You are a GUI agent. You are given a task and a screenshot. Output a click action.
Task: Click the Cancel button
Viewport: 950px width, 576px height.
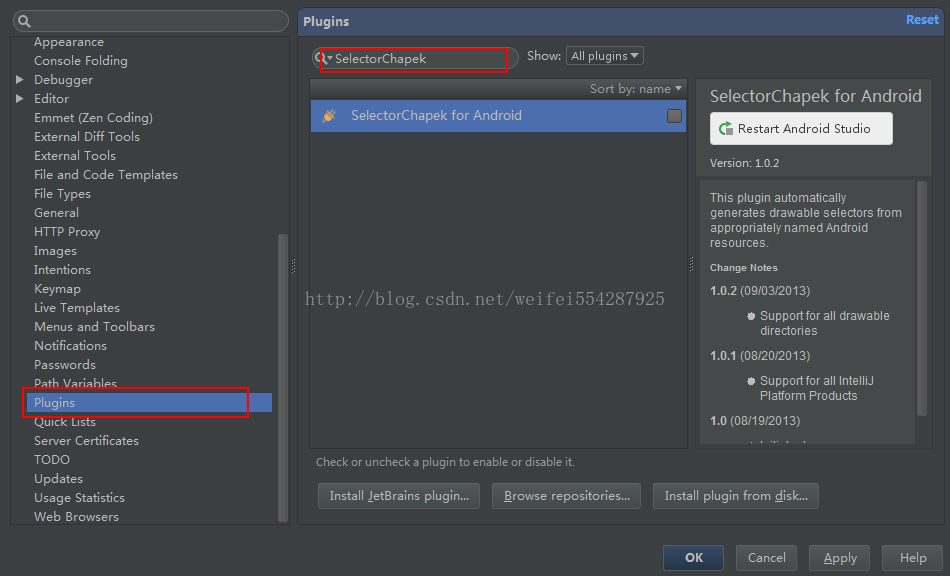coord(766,558)
